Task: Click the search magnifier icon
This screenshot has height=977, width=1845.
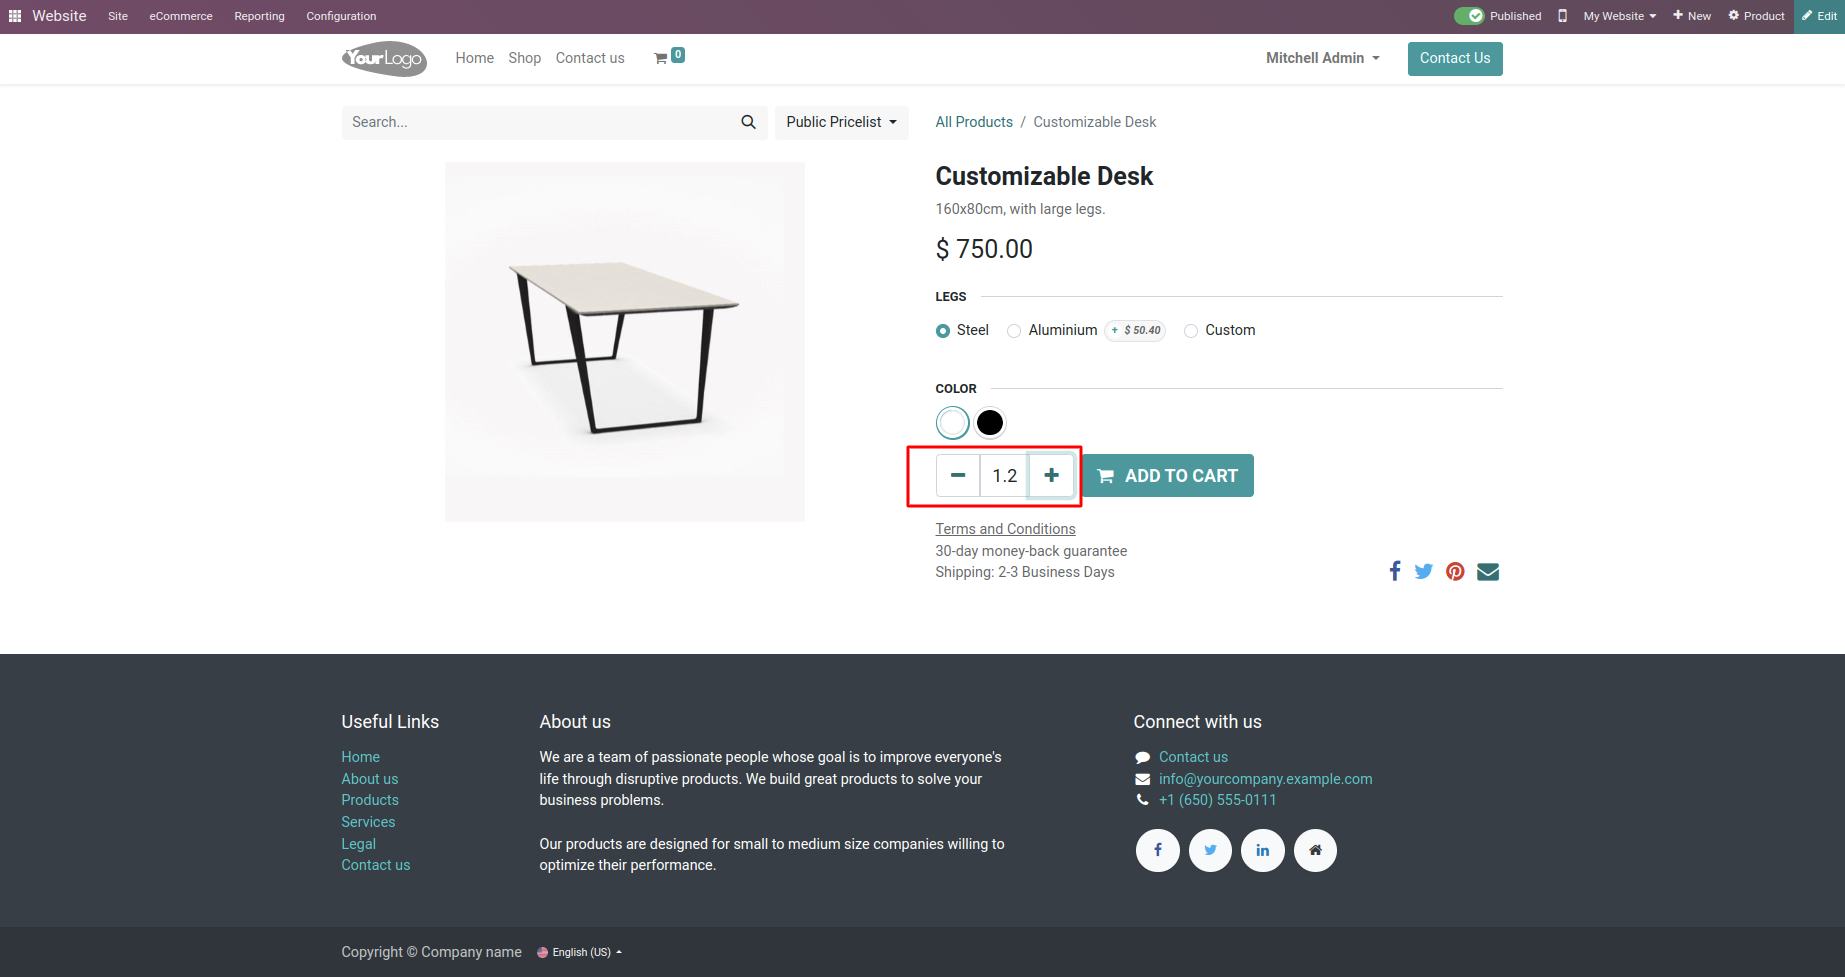Action: [748, 122]
